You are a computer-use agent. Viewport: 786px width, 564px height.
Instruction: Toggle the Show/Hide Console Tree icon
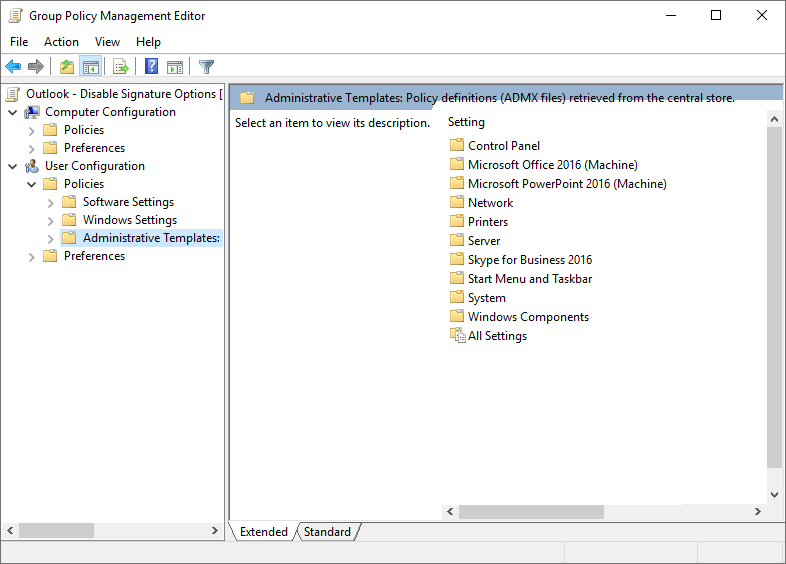coord(91,67)
